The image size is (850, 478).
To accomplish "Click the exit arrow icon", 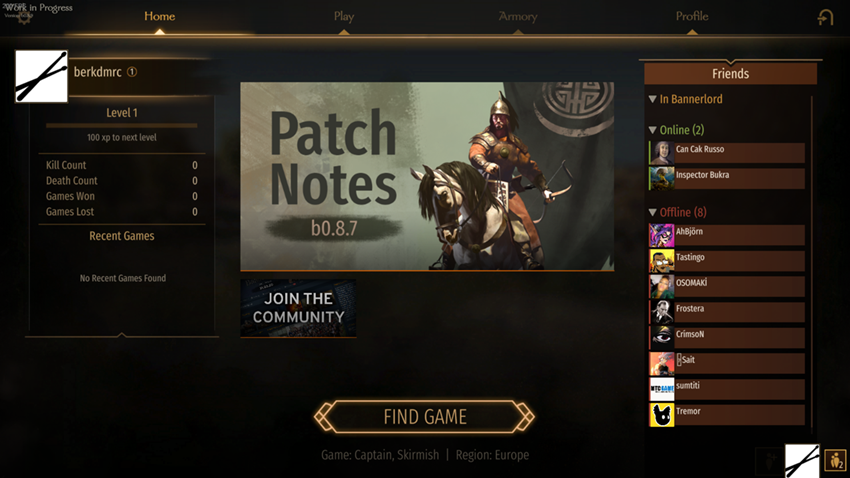I will (x=826, y=17).
